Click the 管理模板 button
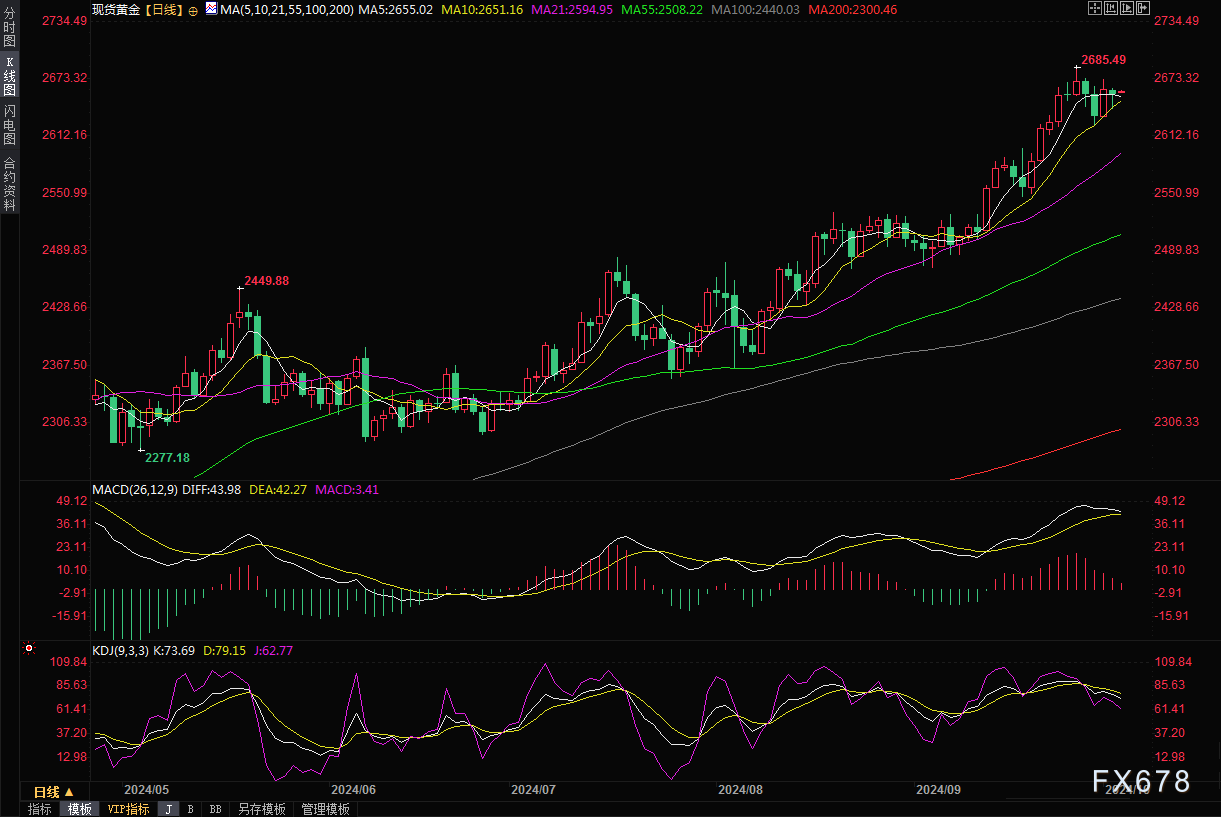1221x817 pixels. click(x=325, y=809)
